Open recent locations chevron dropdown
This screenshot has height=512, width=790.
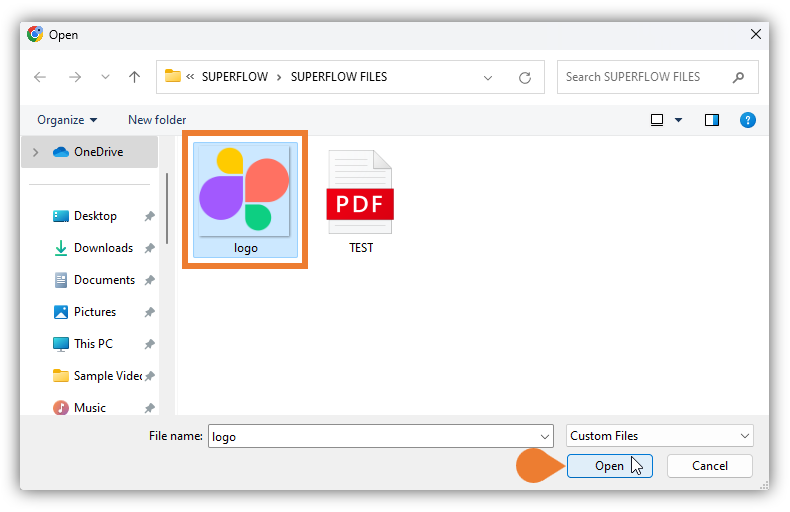[x=105, y=77]
